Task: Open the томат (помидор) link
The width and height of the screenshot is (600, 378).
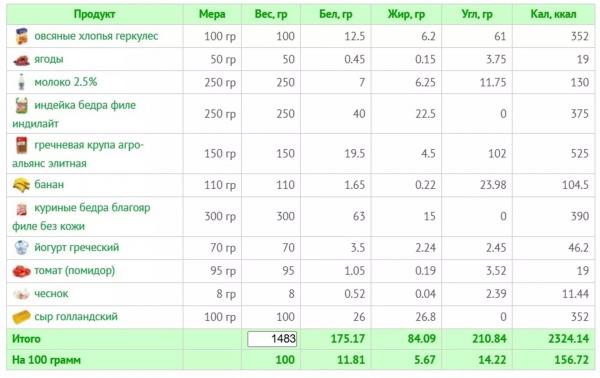Action: tap(75, 270)
